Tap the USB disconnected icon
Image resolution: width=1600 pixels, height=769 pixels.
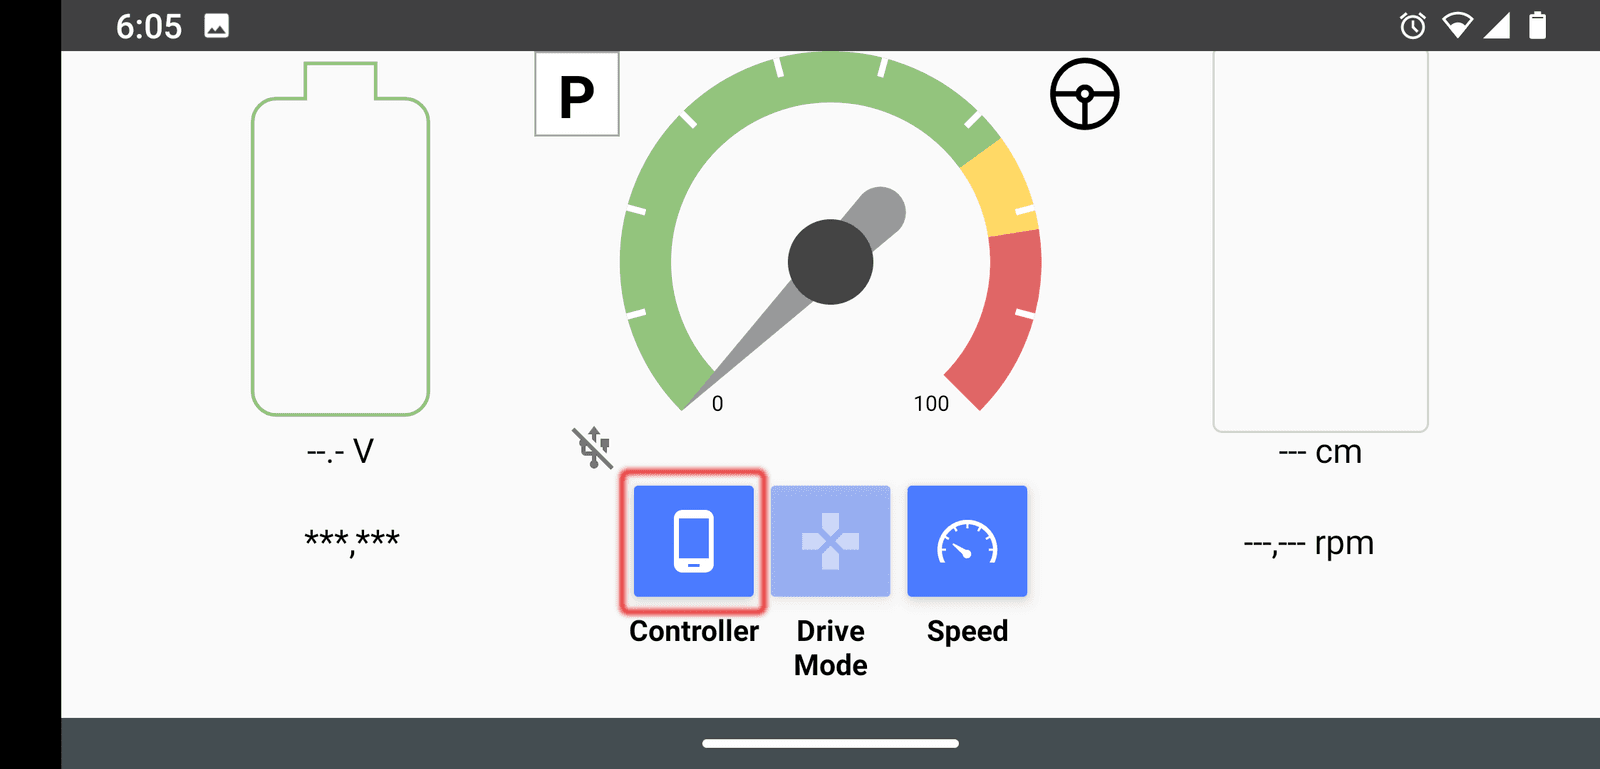coord(592,447)
